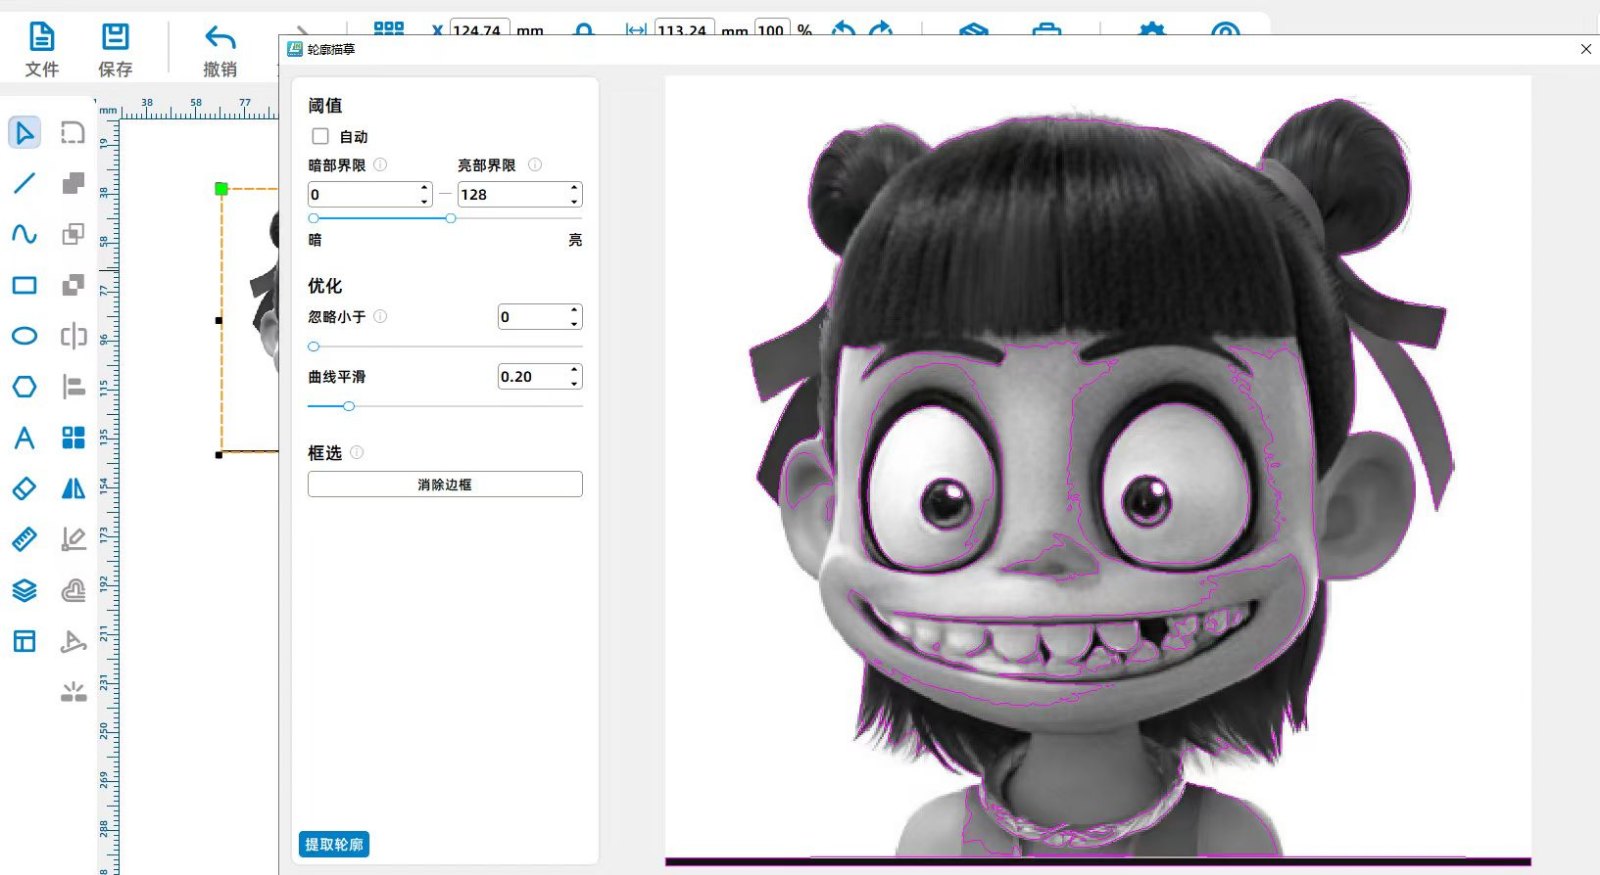Decrease 暗部界限 with down arrow
1600x875 pixels.
(x=425, y=201)
